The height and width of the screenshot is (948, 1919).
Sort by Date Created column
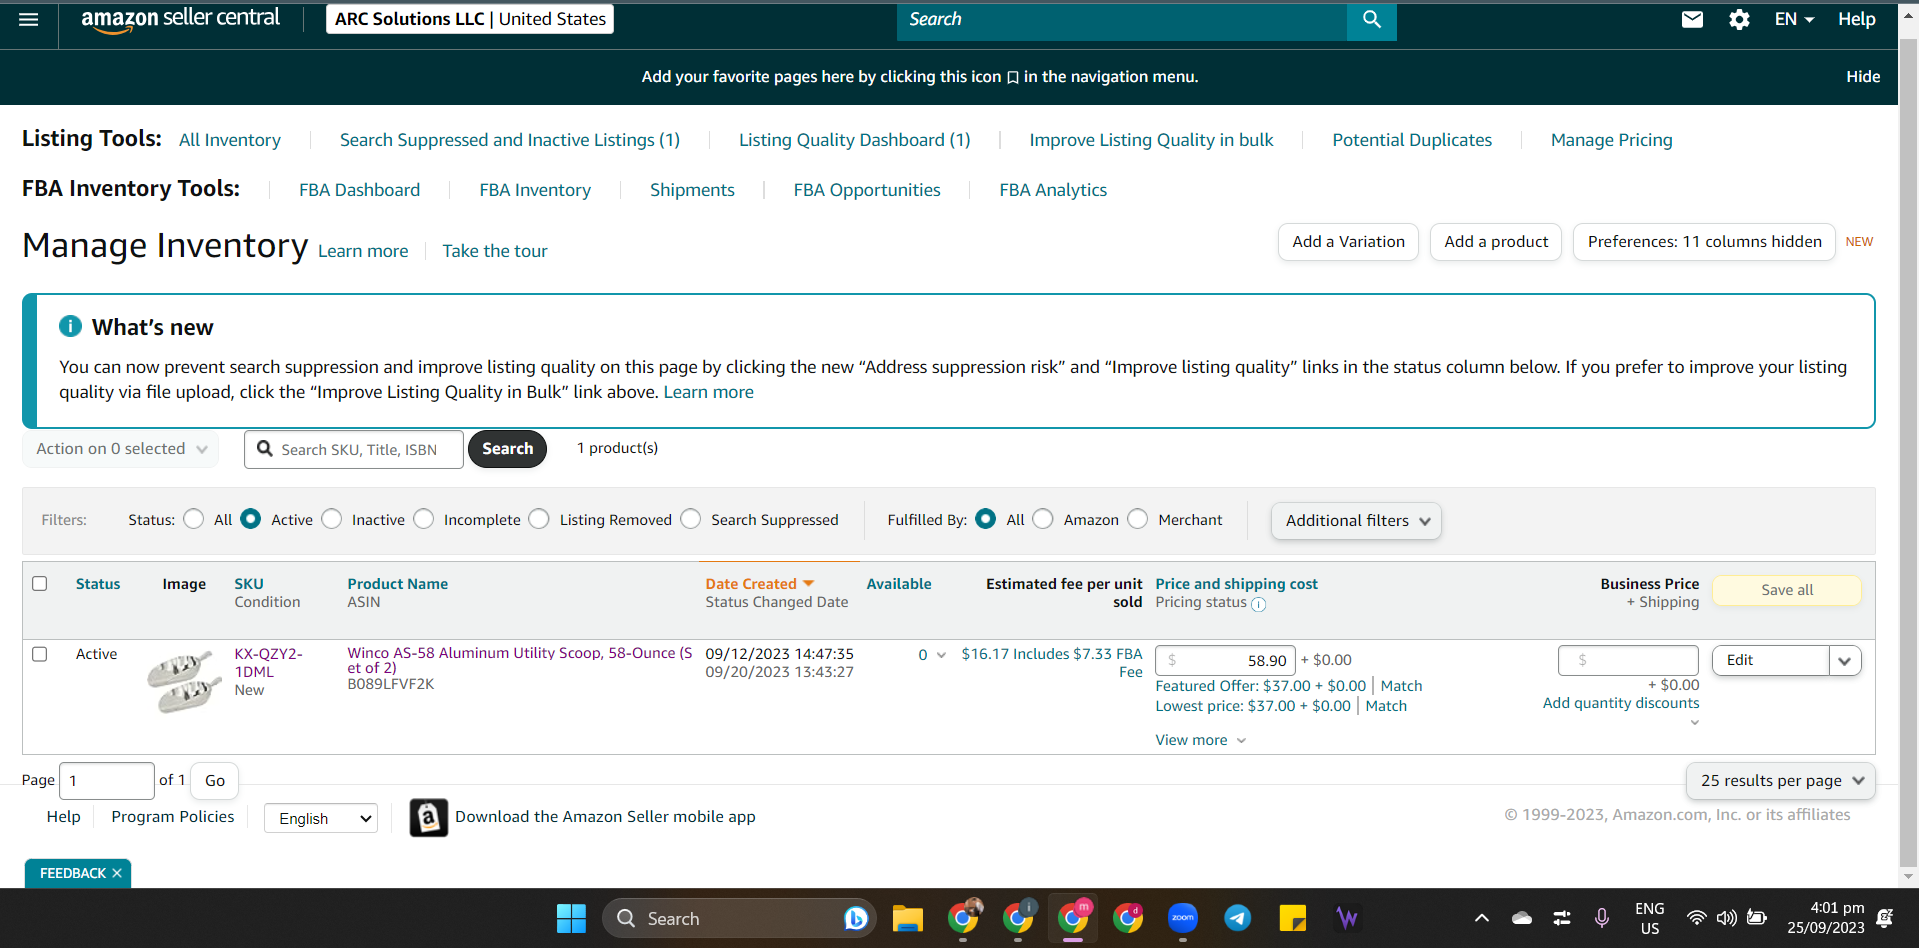coord(759,584)
